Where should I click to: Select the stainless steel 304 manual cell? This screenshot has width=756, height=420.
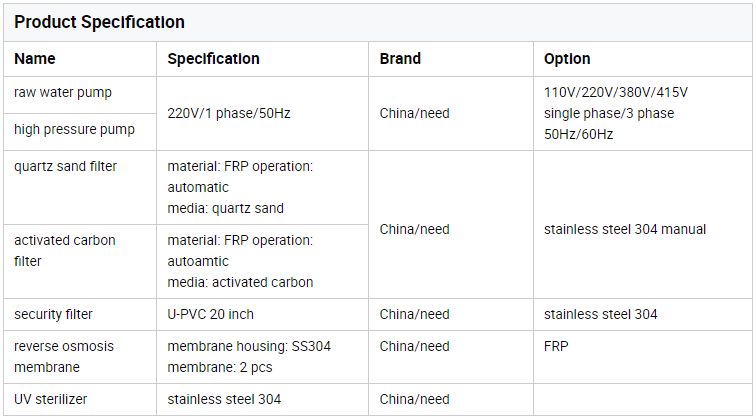click(625, 229)
